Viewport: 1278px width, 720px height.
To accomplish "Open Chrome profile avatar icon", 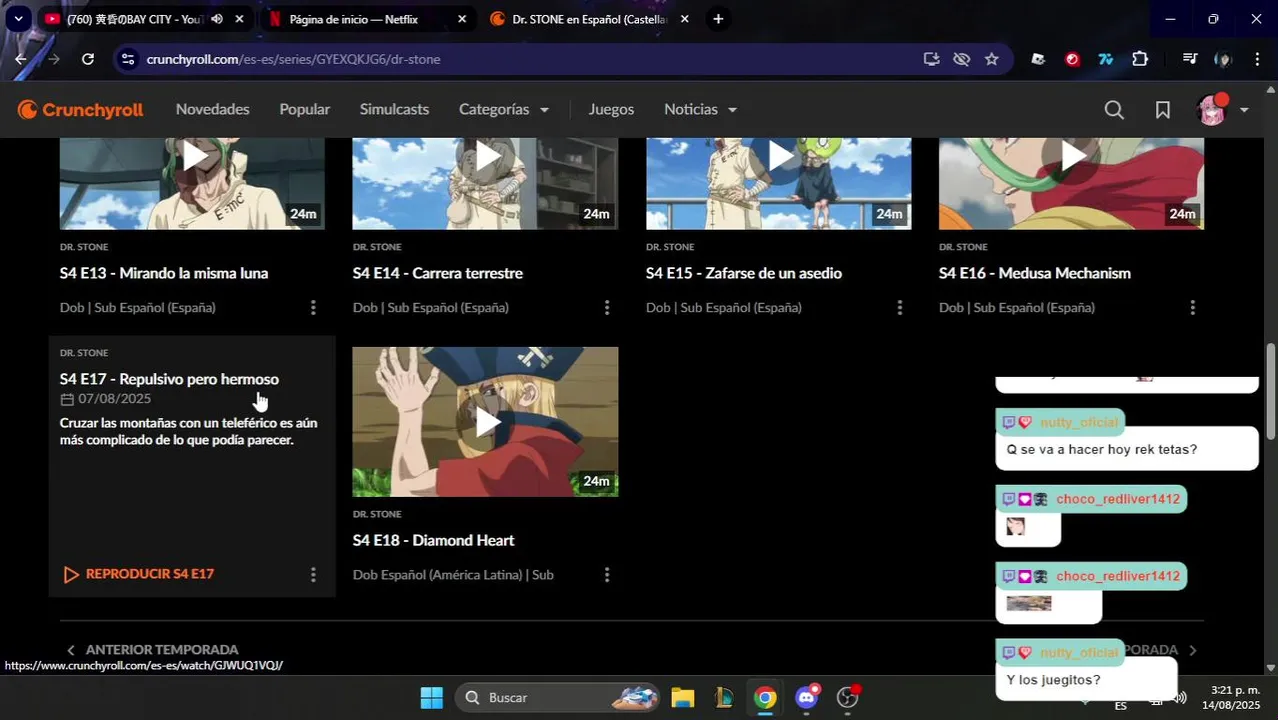I will tap(1223, 59).
